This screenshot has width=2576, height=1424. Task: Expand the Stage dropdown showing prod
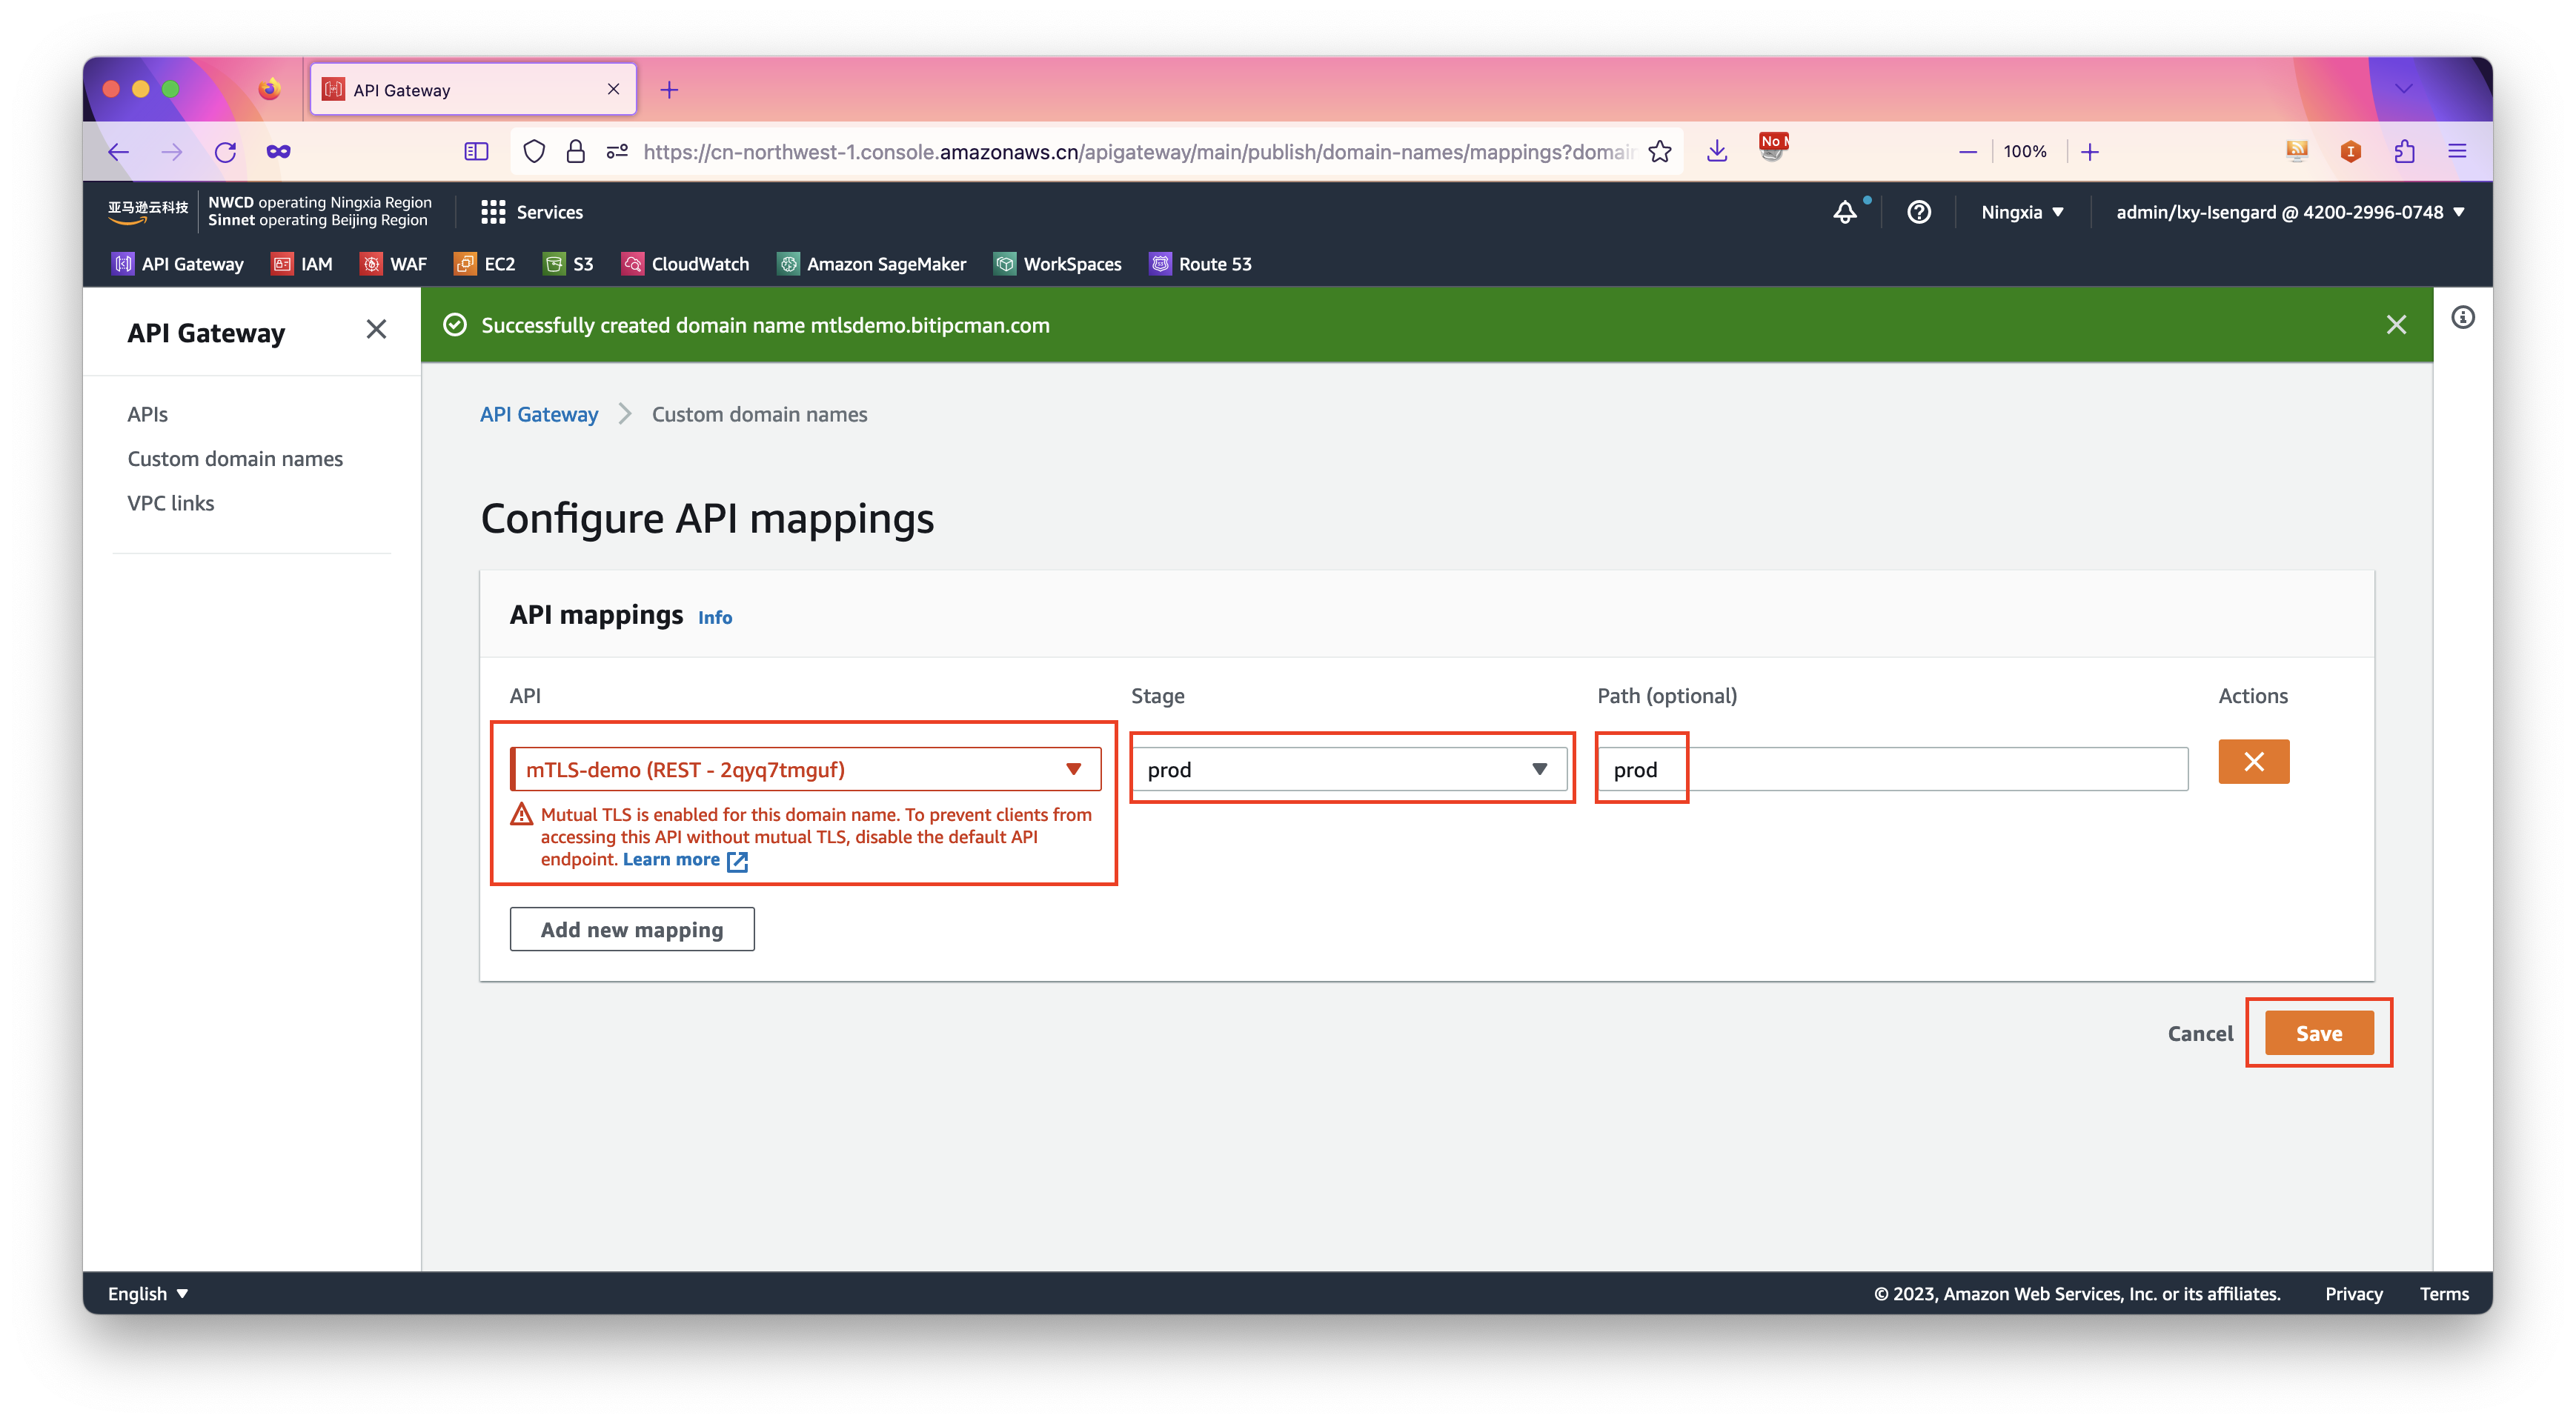(1348, 769)
